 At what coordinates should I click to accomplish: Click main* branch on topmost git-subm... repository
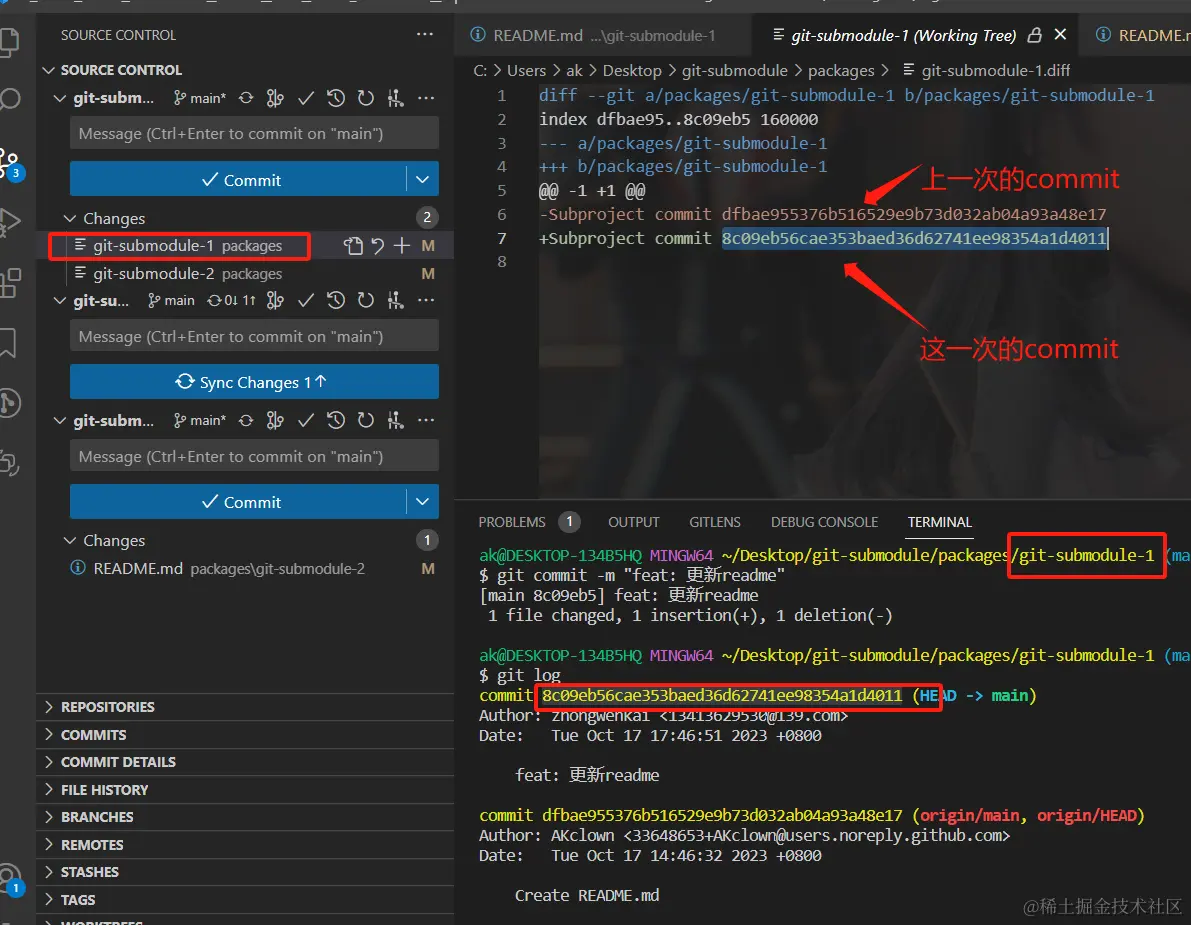(x=200, y=98)
